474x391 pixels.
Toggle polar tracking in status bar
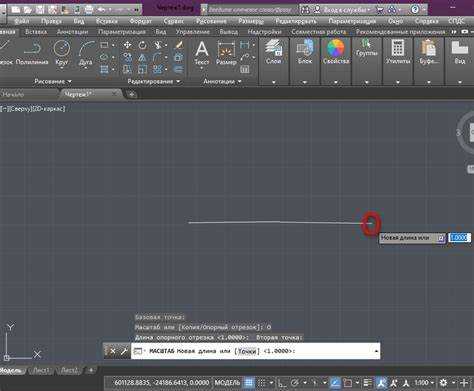click(295, 383)
